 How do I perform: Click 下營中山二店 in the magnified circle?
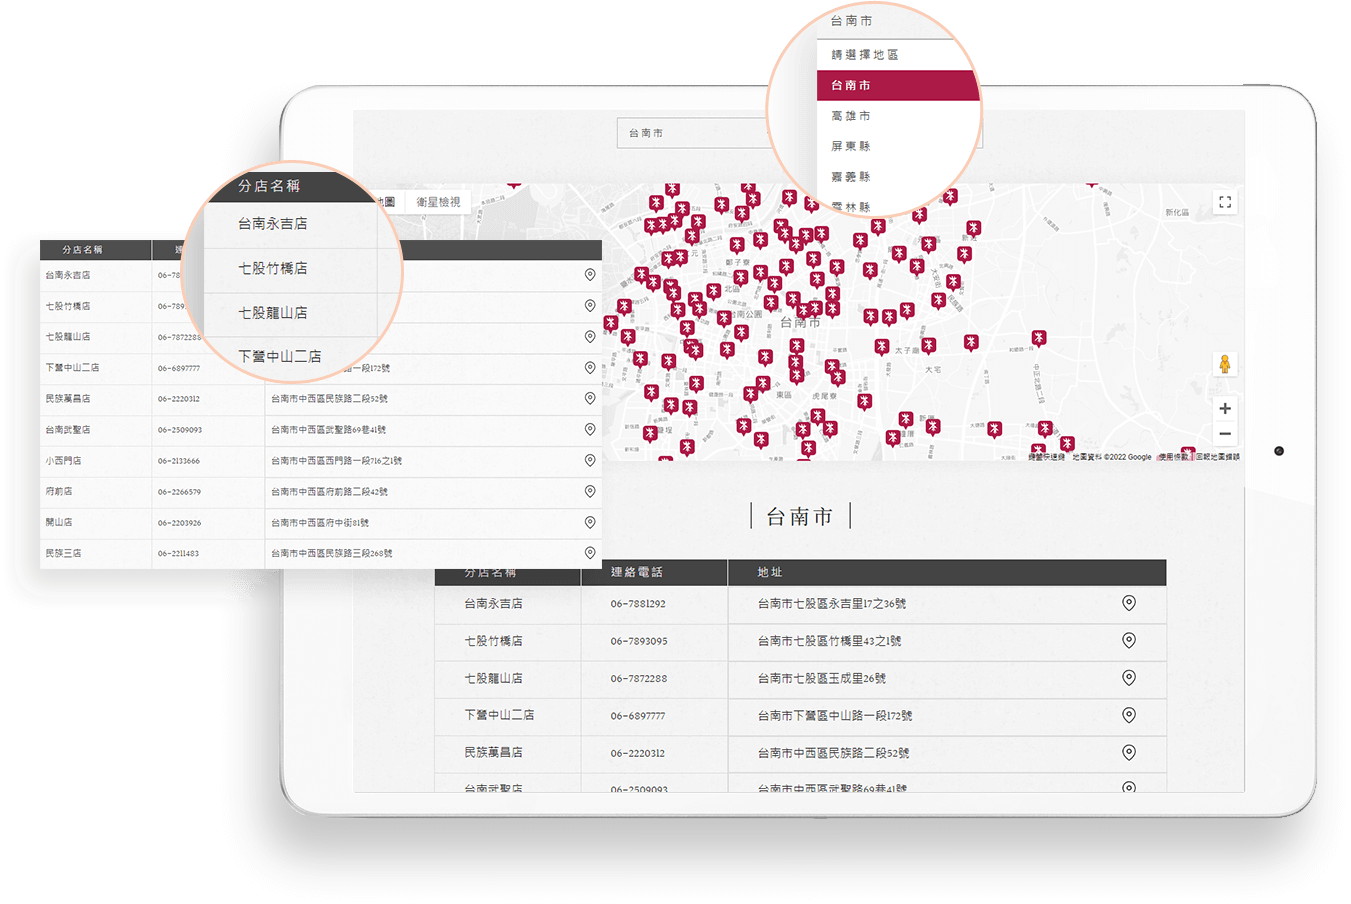pos(279,356)
